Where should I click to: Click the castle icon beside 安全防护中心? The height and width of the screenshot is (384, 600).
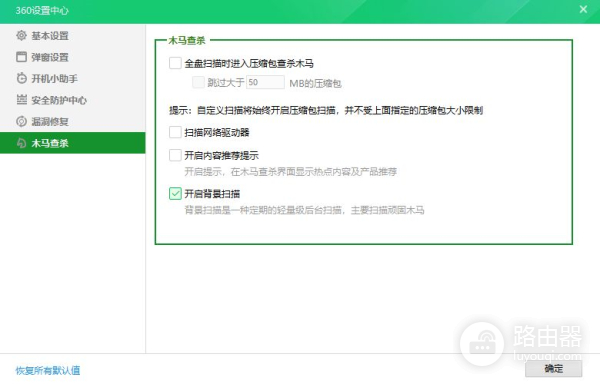click(x=21, y=100)
